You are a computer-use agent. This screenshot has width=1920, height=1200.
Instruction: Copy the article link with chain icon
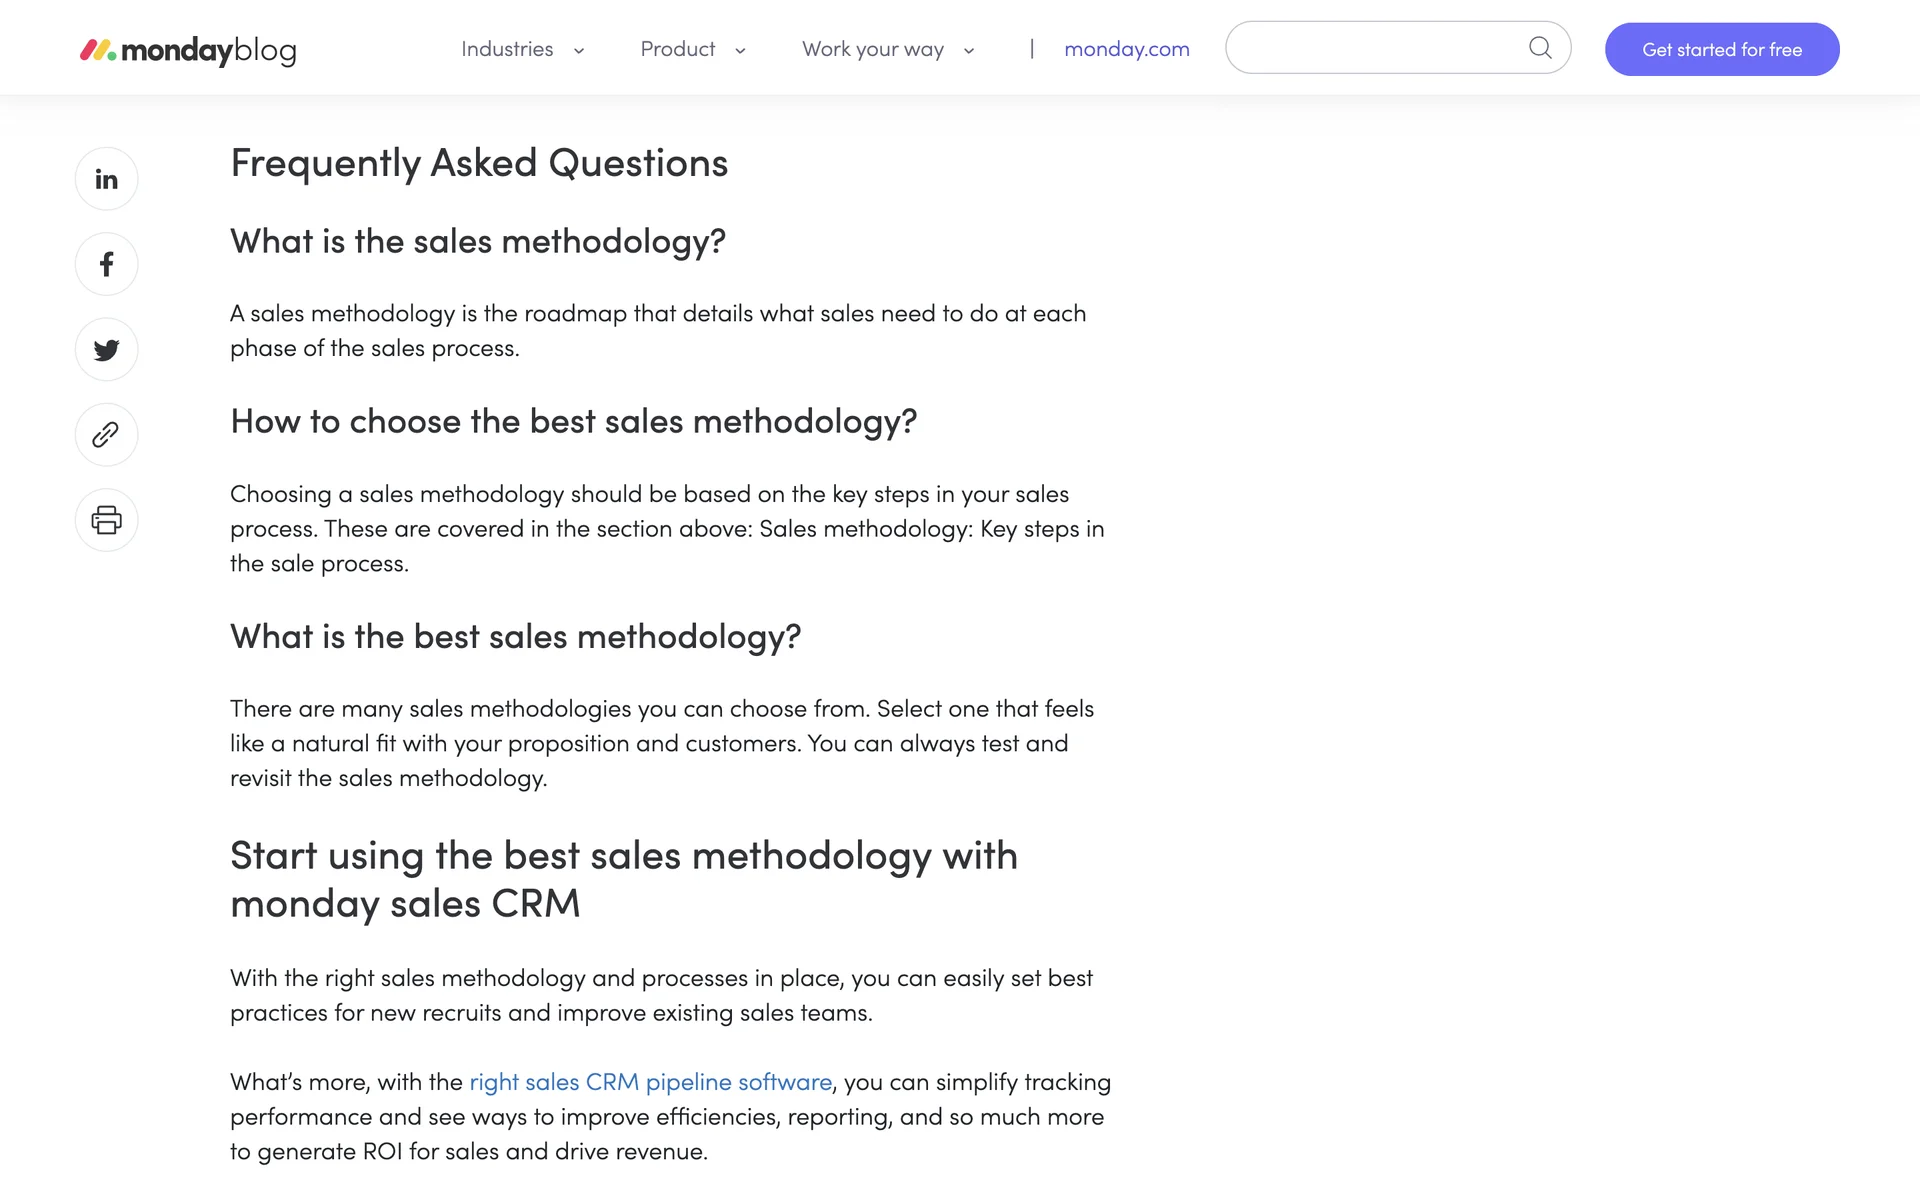(x=106, y=435)
